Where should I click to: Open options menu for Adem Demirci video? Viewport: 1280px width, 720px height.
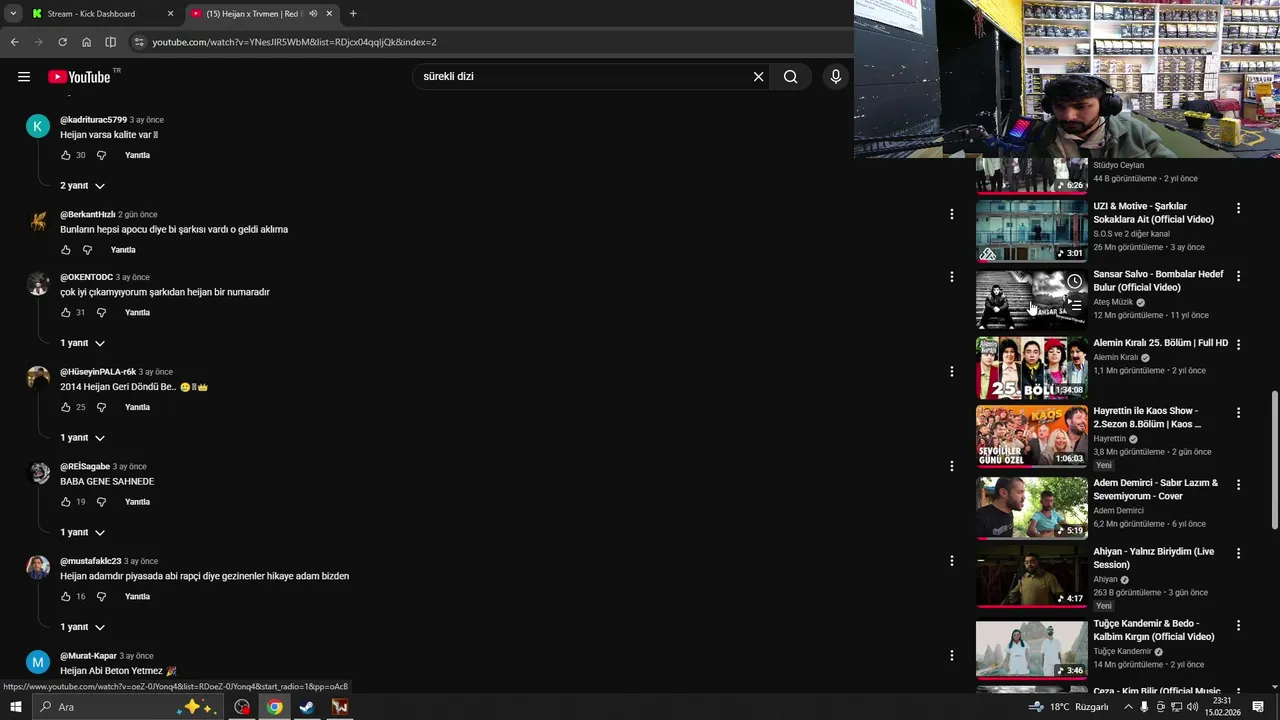tap(1238, 485)
